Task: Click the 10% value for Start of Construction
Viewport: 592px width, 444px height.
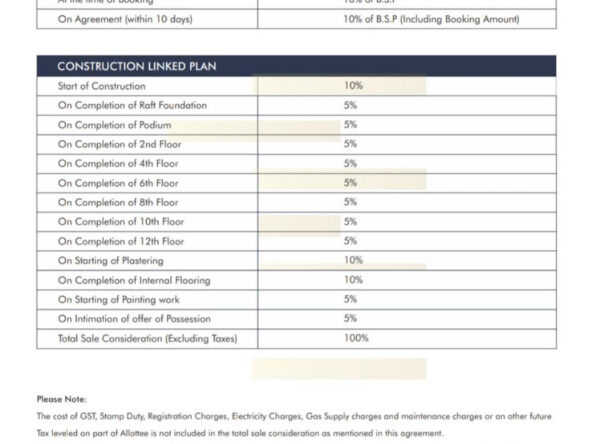Action: pos(353,86)
